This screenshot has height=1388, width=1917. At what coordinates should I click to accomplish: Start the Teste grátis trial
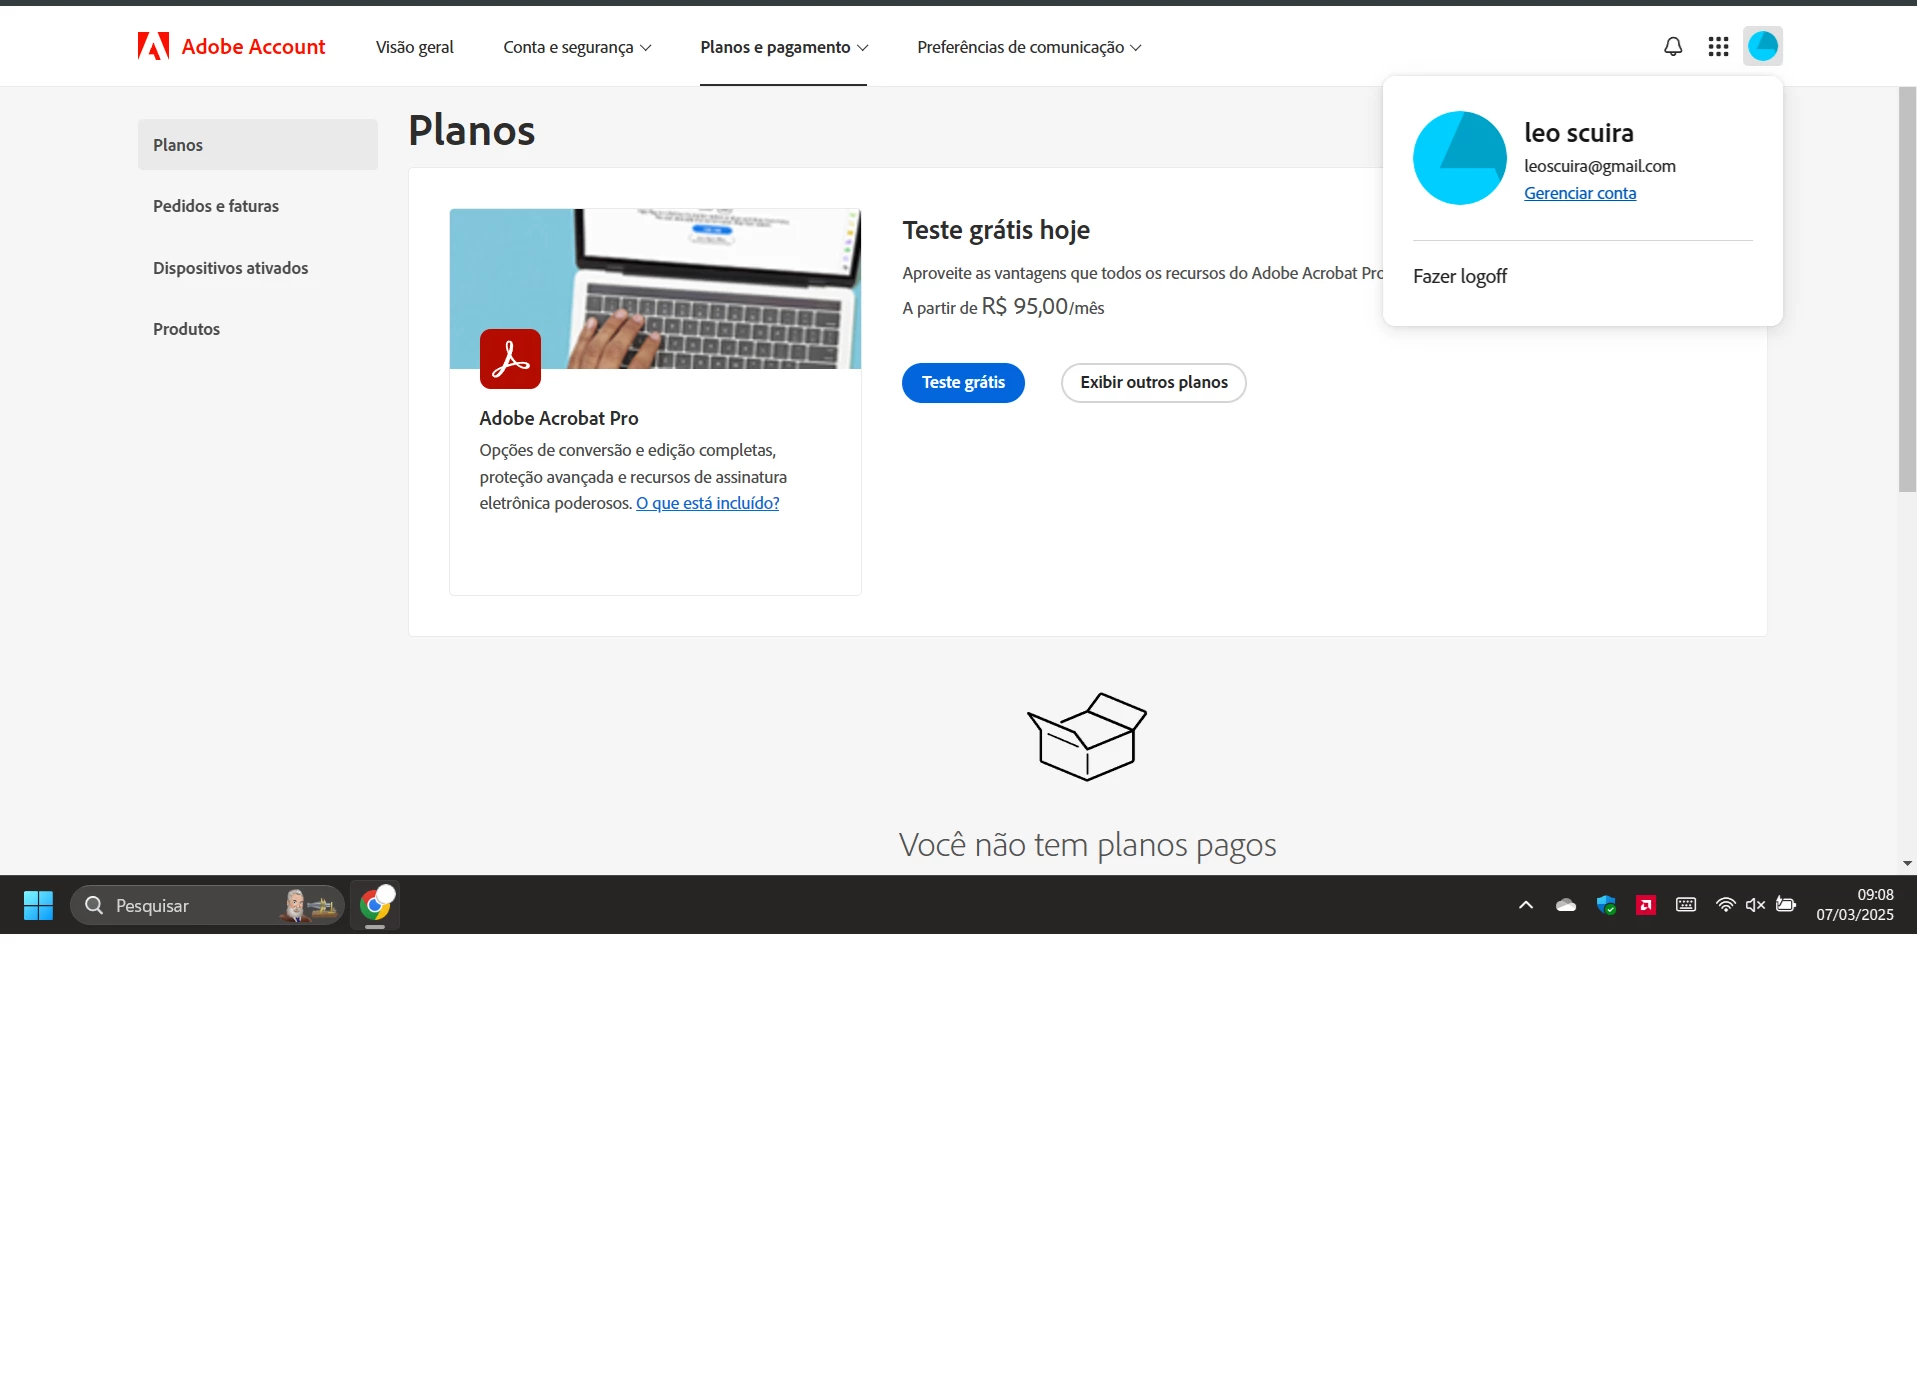point(963,383)
